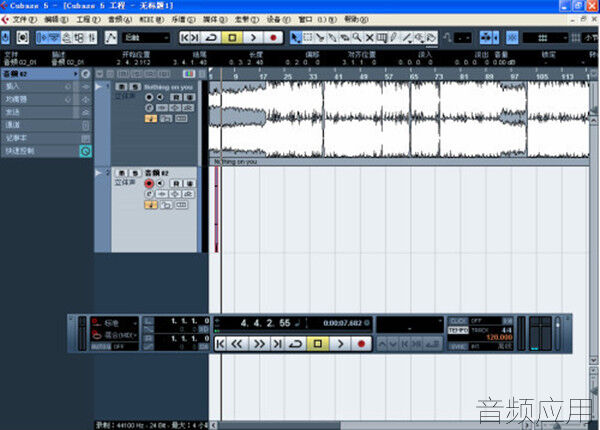600x430 pixels.
Task: Start playback in transport panel
Action: pos(340,344)
